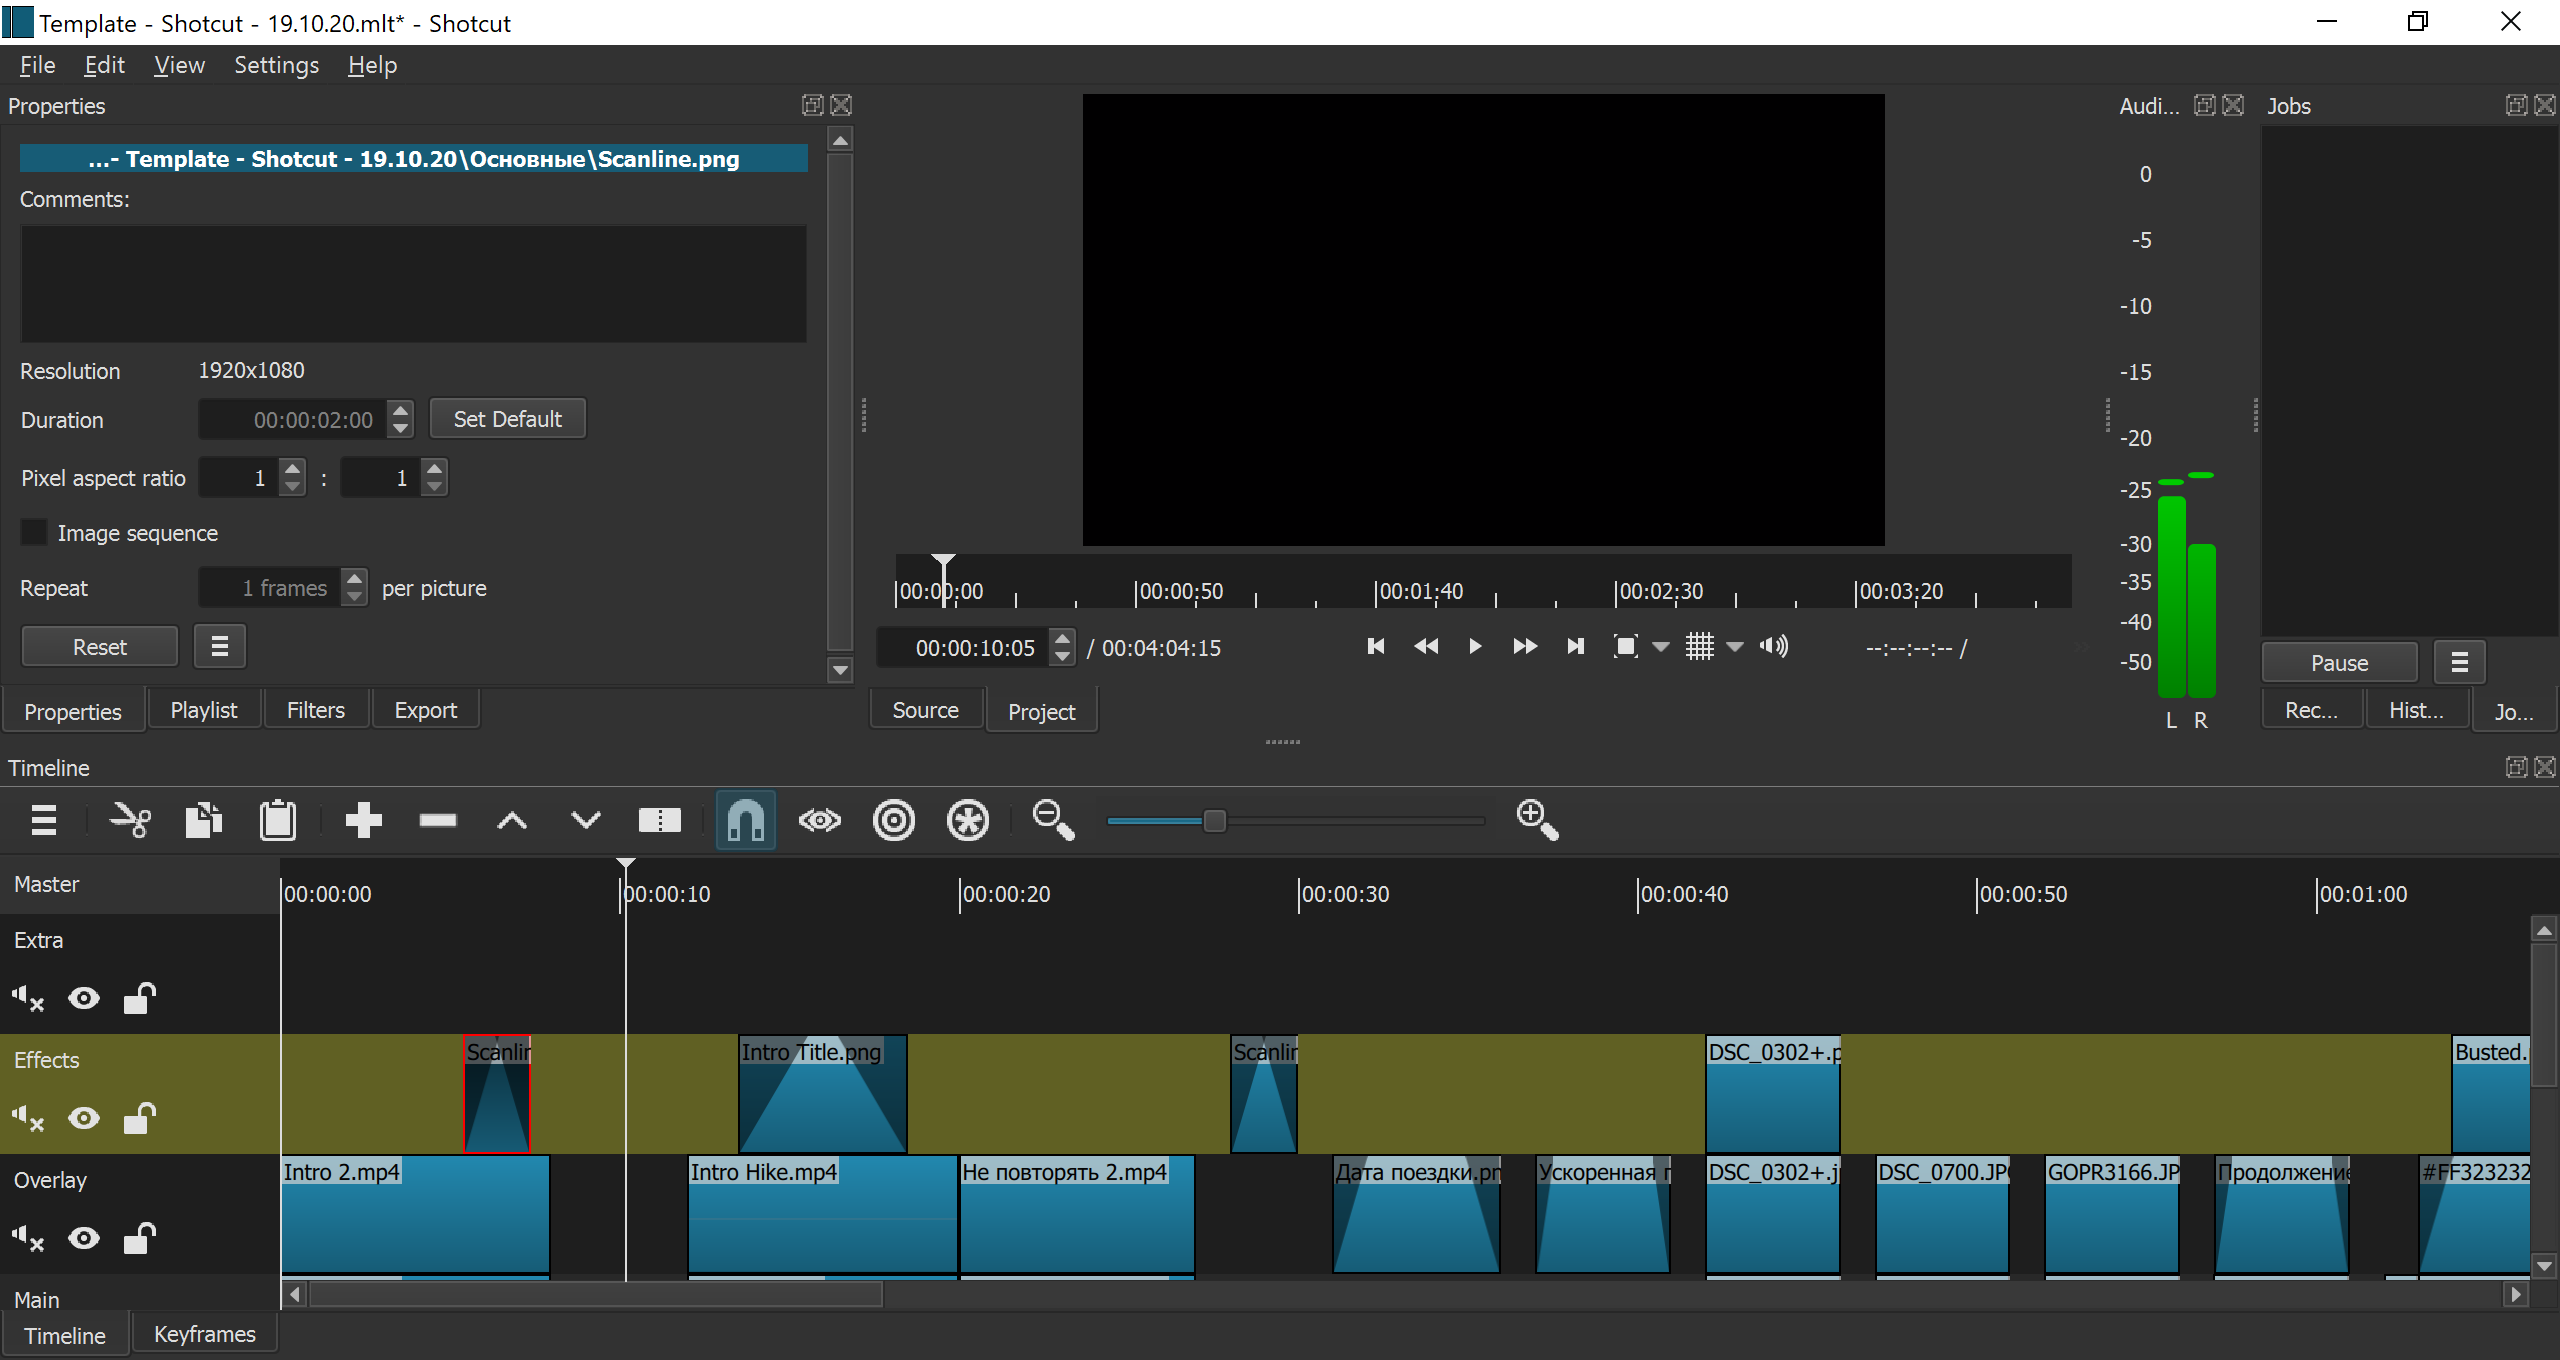The height and width of the screenshot is (1360, 2560).
Task: Enable the Image sequence checkbox
Action: [x=34, y=533]
